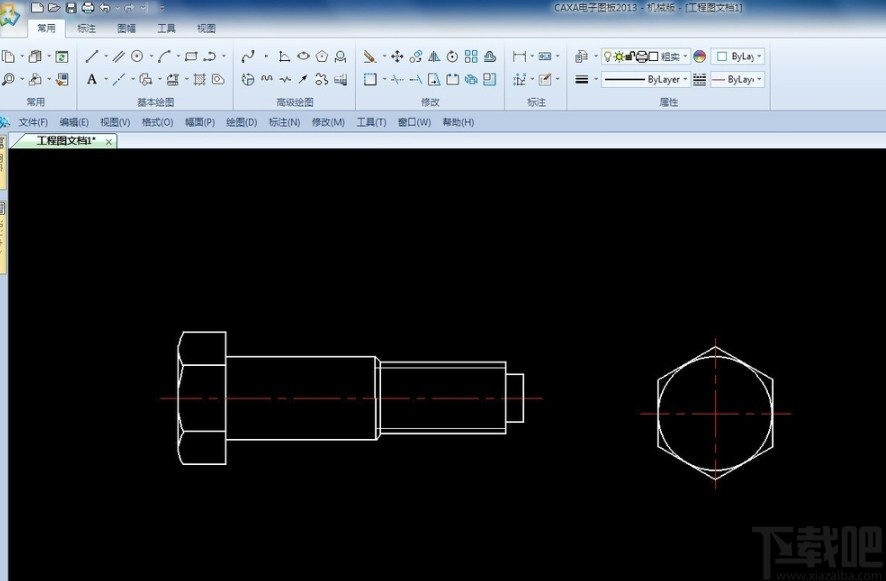Screen dimensions: 886x581
Task: Switch to the 图幅 ribbon tab
Action: pyautogui.click(x=127, y=28)
